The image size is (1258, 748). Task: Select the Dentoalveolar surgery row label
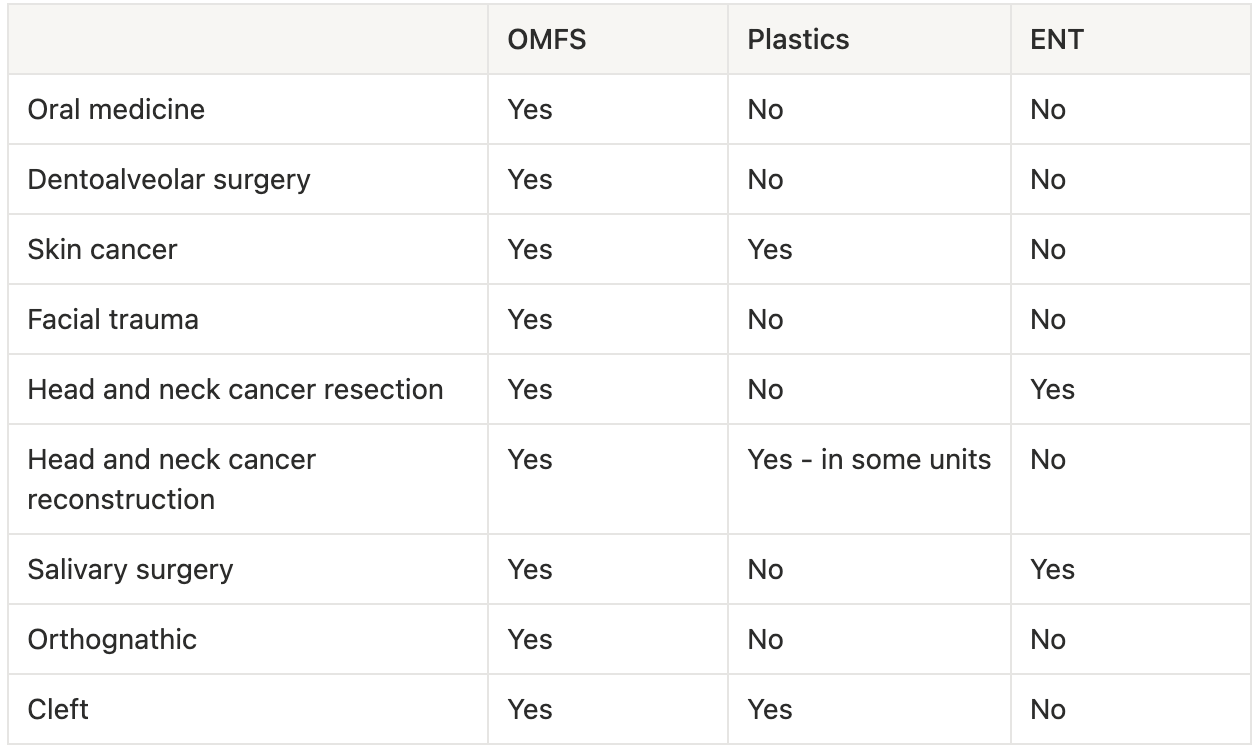pos(169,180)
